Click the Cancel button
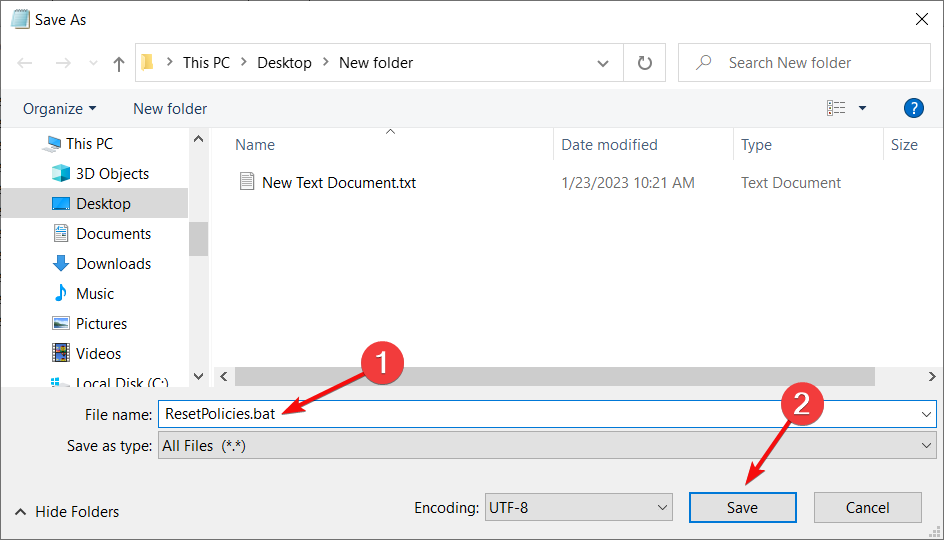 click(x=867, y=508)
